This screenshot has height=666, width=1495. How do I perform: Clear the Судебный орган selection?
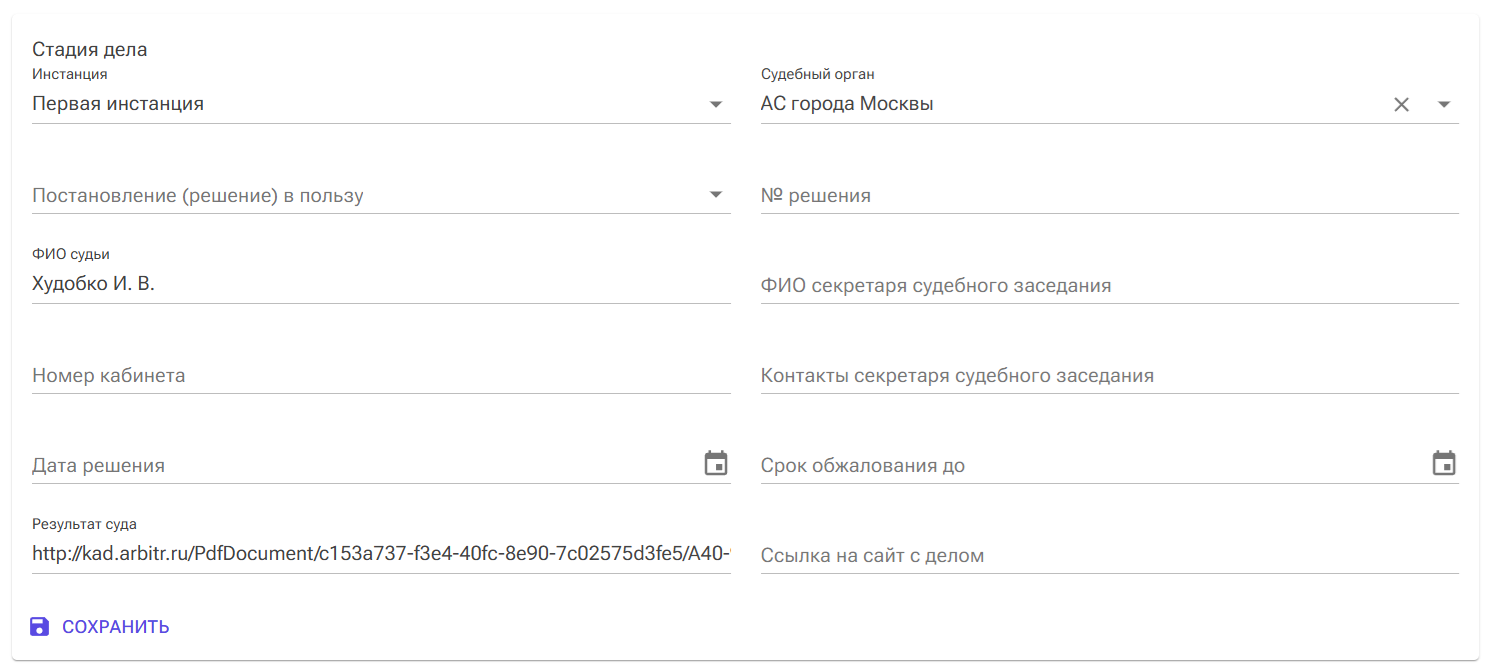pyautogui.click(x=1401, y=104)
